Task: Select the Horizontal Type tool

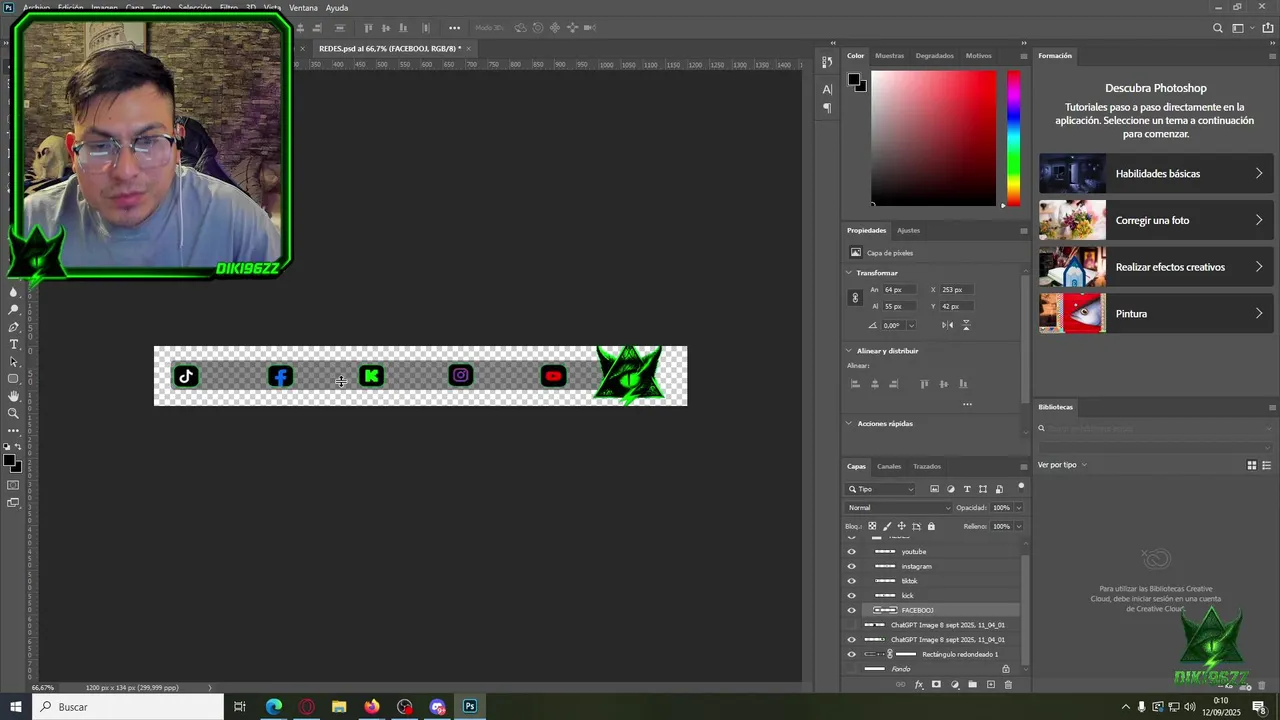Action: [13, 344]
